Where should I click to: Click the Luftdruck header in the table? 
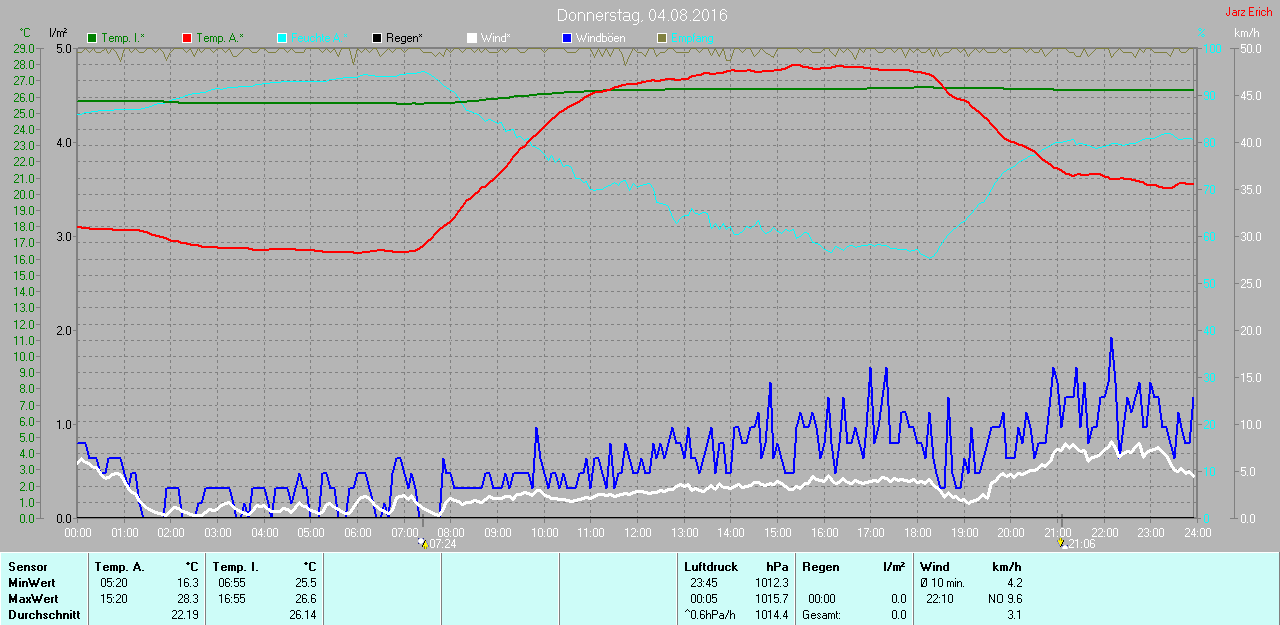click(709, 567)
